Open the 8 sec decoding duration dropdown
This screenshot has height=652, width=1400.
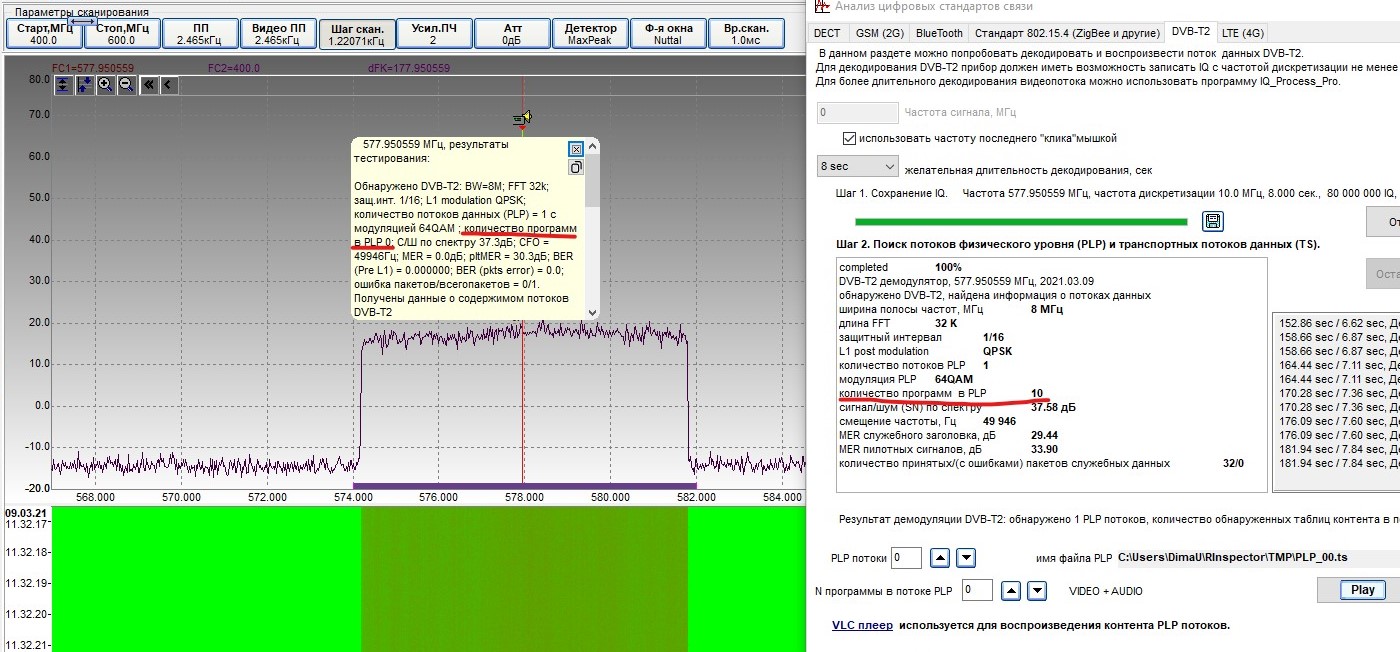[858, 166]
